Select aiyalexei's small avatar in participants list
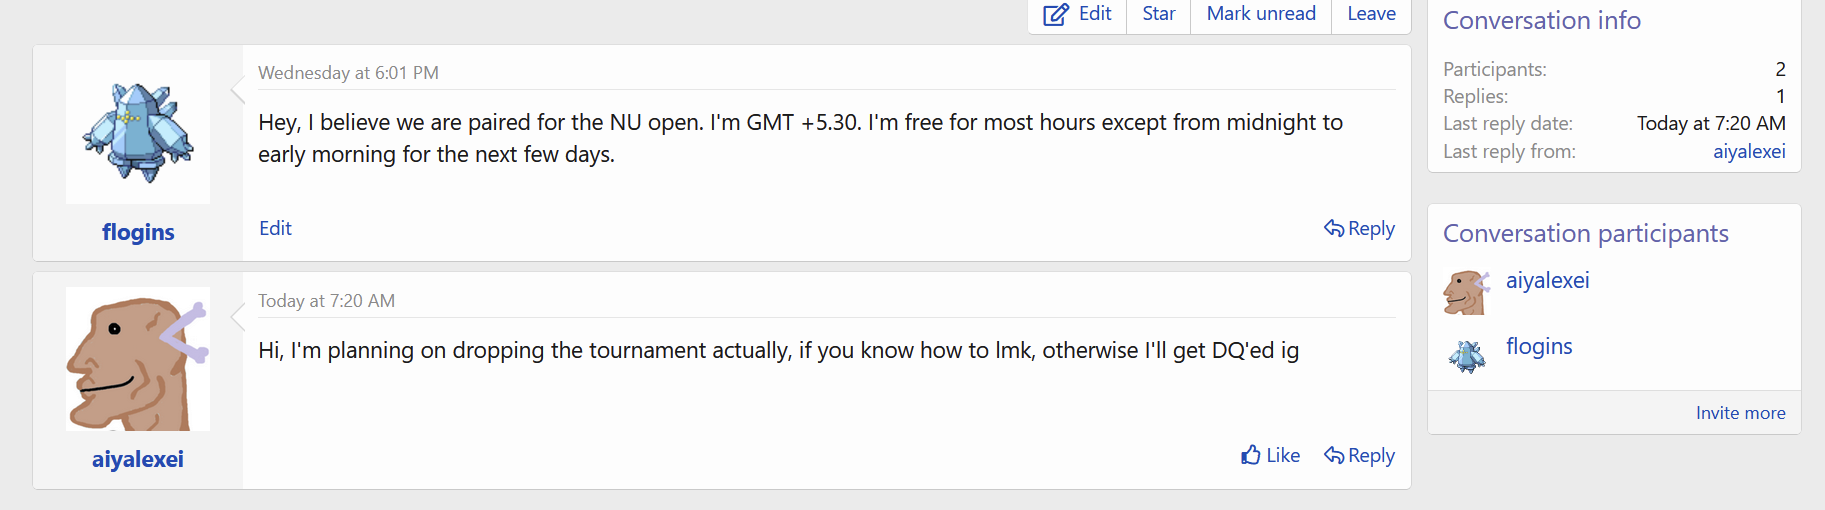Viewport: 1825px width, 510px height. click(x=1467, y=292)
